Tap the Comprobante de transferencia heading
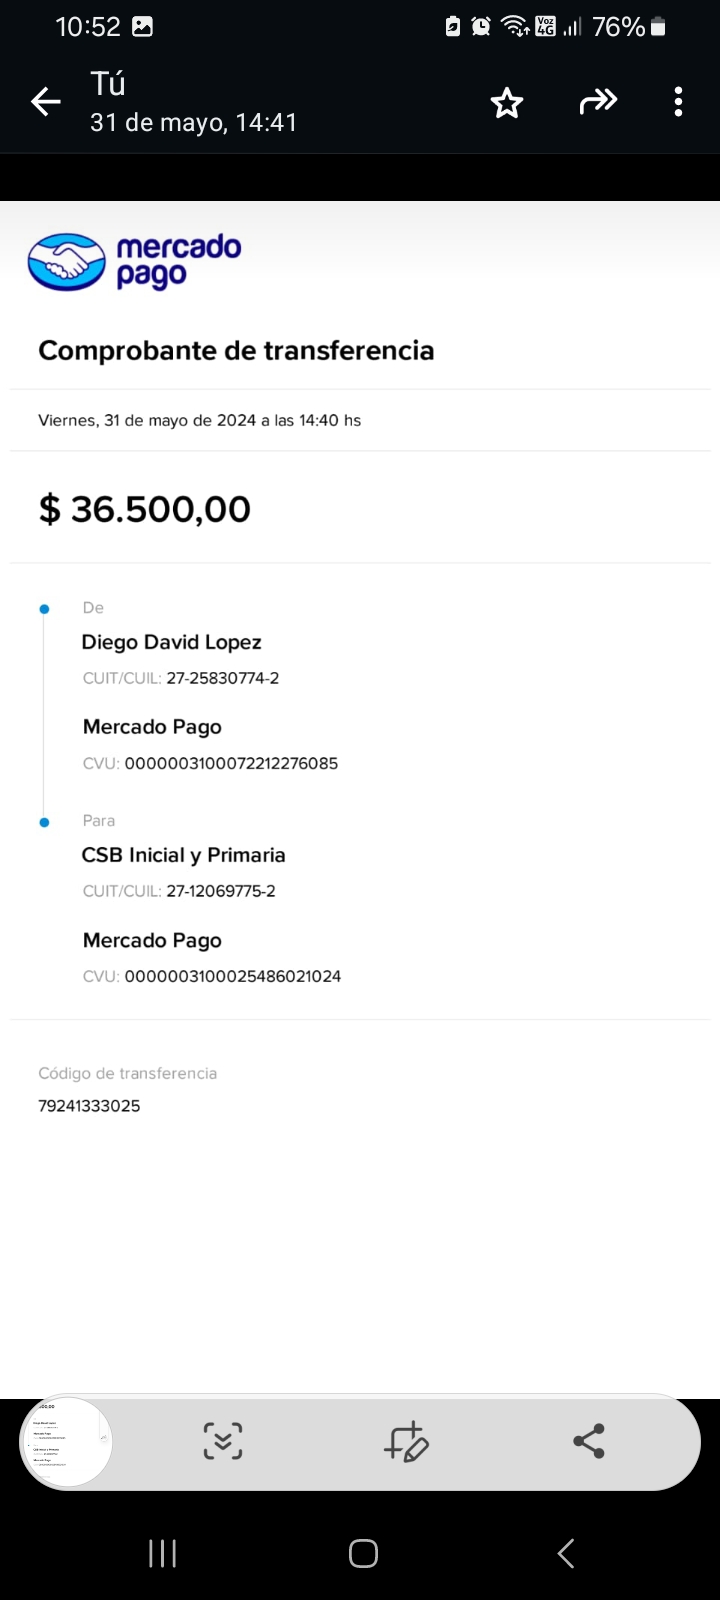720x1600 pixels. click(x=236, y=350)
